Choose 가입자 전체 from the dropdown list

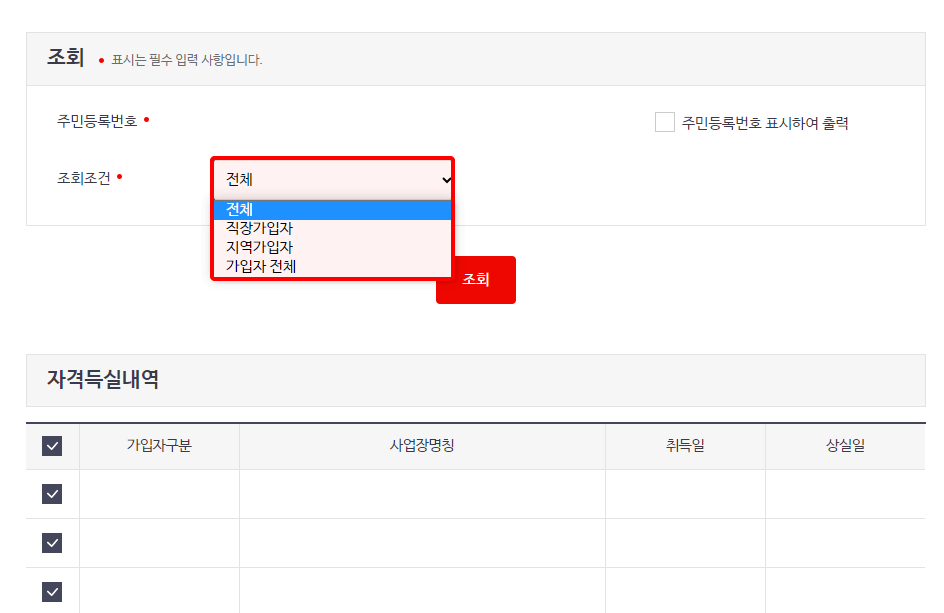coord(332,266)
